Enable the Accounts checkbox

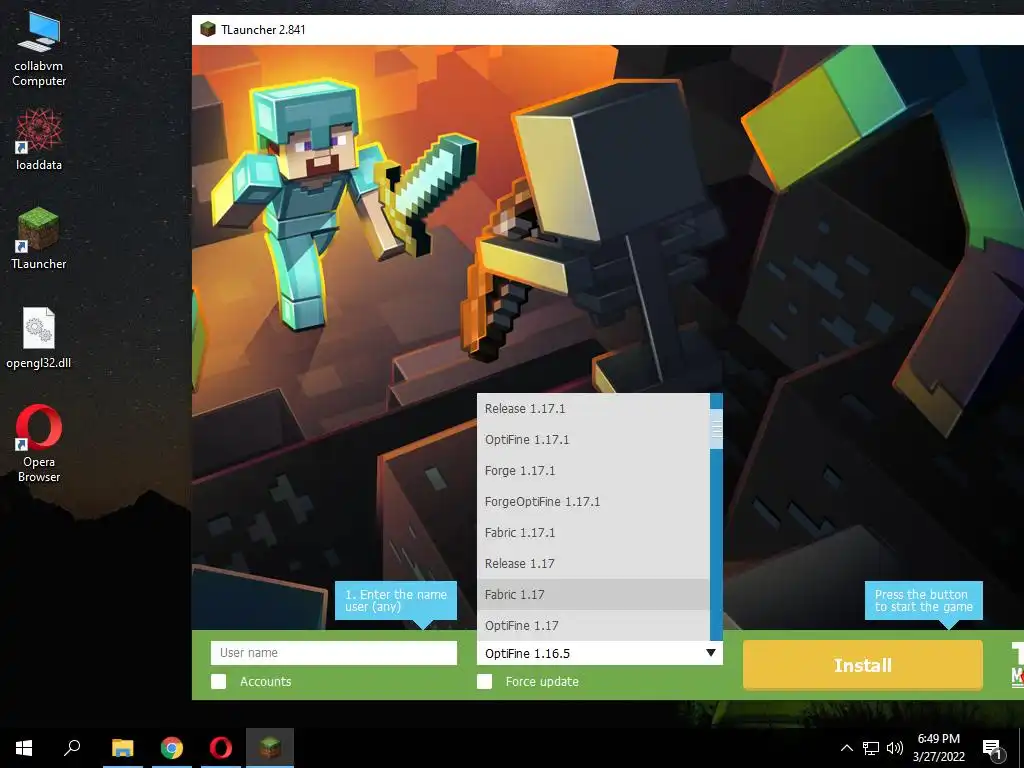click(x=219, y=682)
